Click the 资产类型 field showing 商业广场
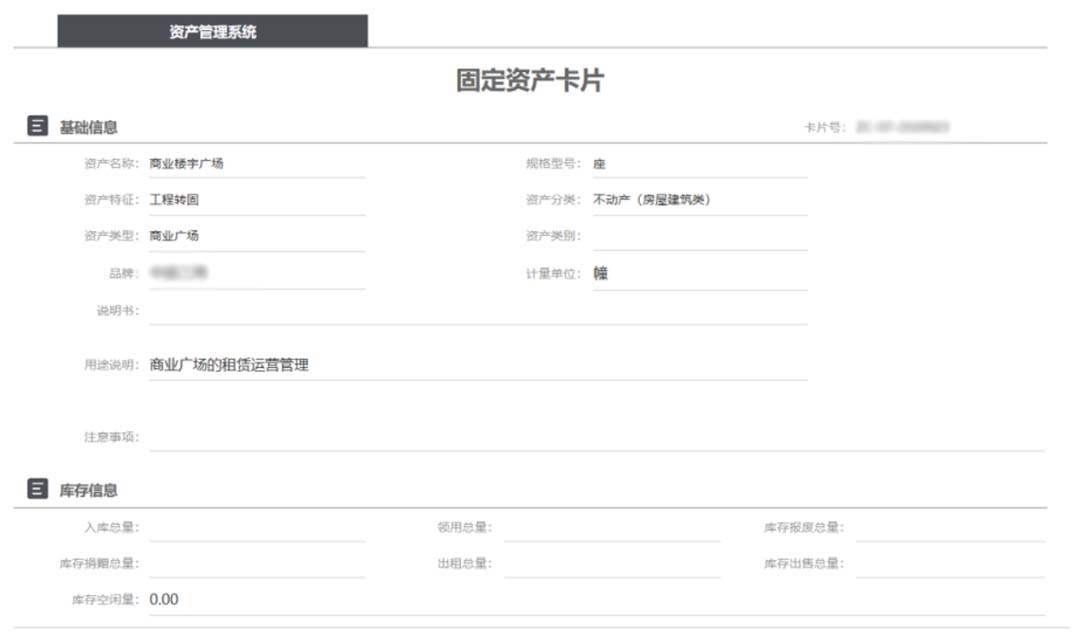 (257, 236)
